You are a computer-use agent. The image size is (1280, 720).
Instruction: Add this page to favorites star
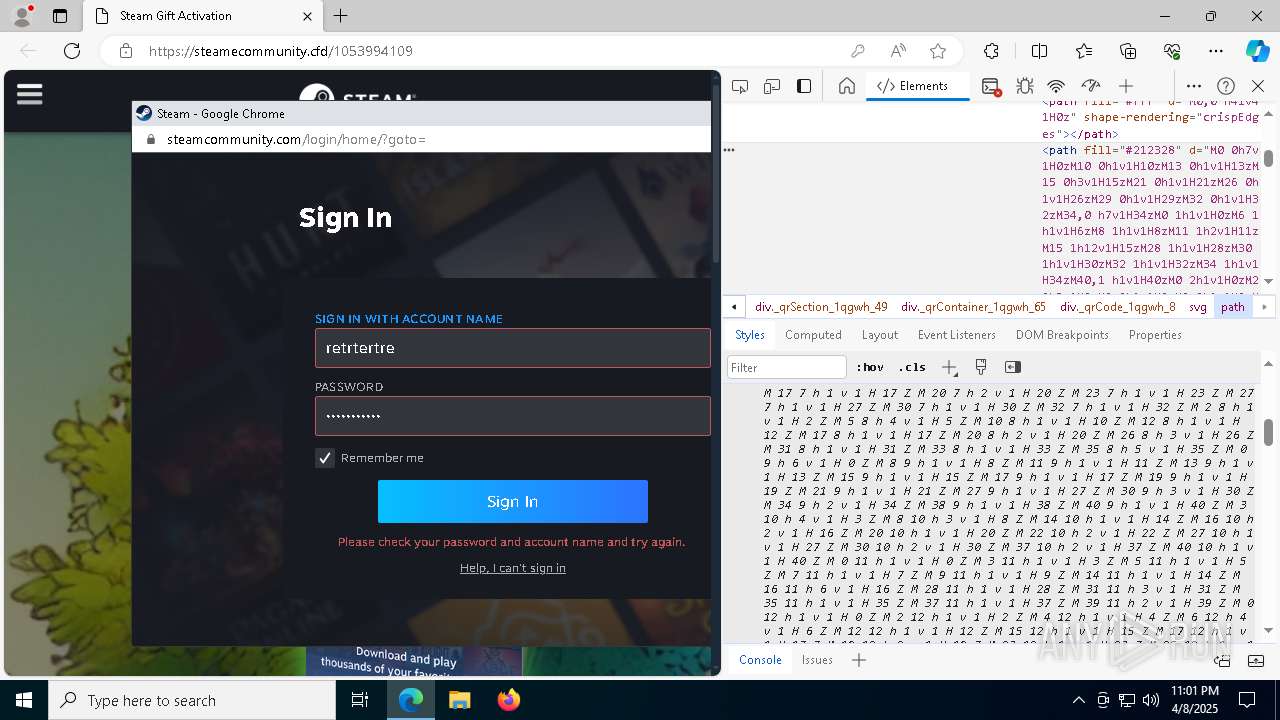pyautogui.click(x=938, y=51)
